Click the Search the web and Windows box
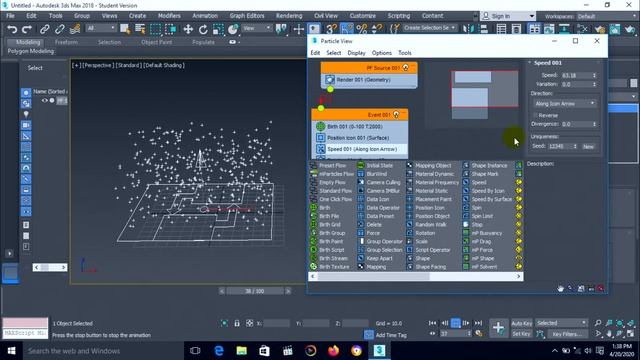The image size is (640, 360). [x=103, y=351]
